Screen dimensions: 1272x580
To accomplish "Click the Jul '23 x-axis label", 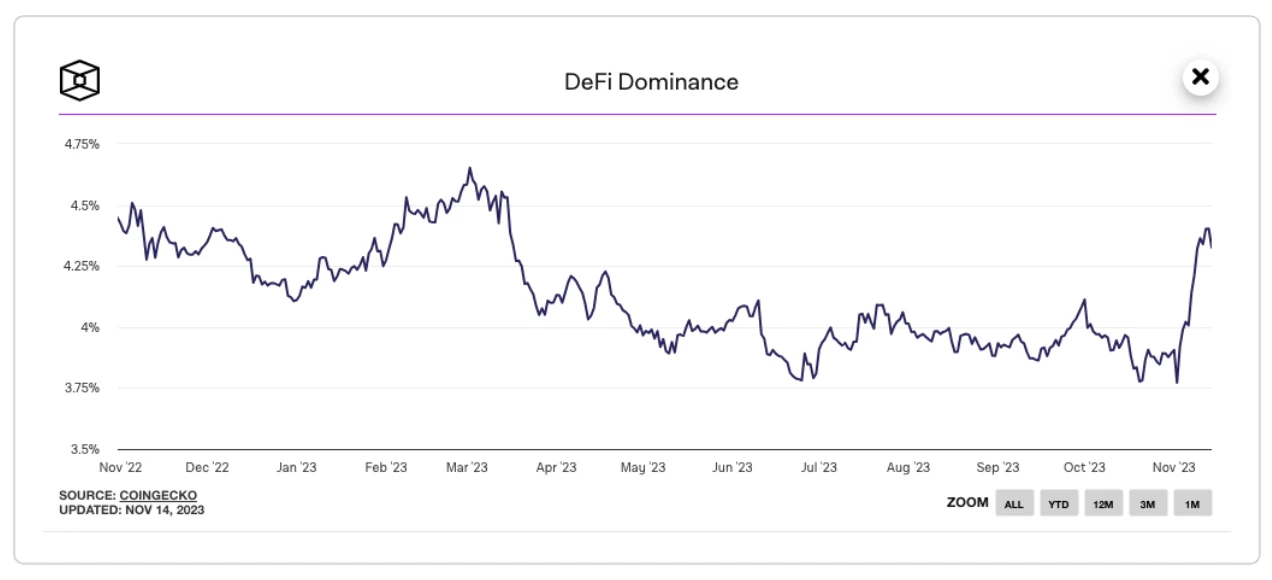I will [819, 467].
